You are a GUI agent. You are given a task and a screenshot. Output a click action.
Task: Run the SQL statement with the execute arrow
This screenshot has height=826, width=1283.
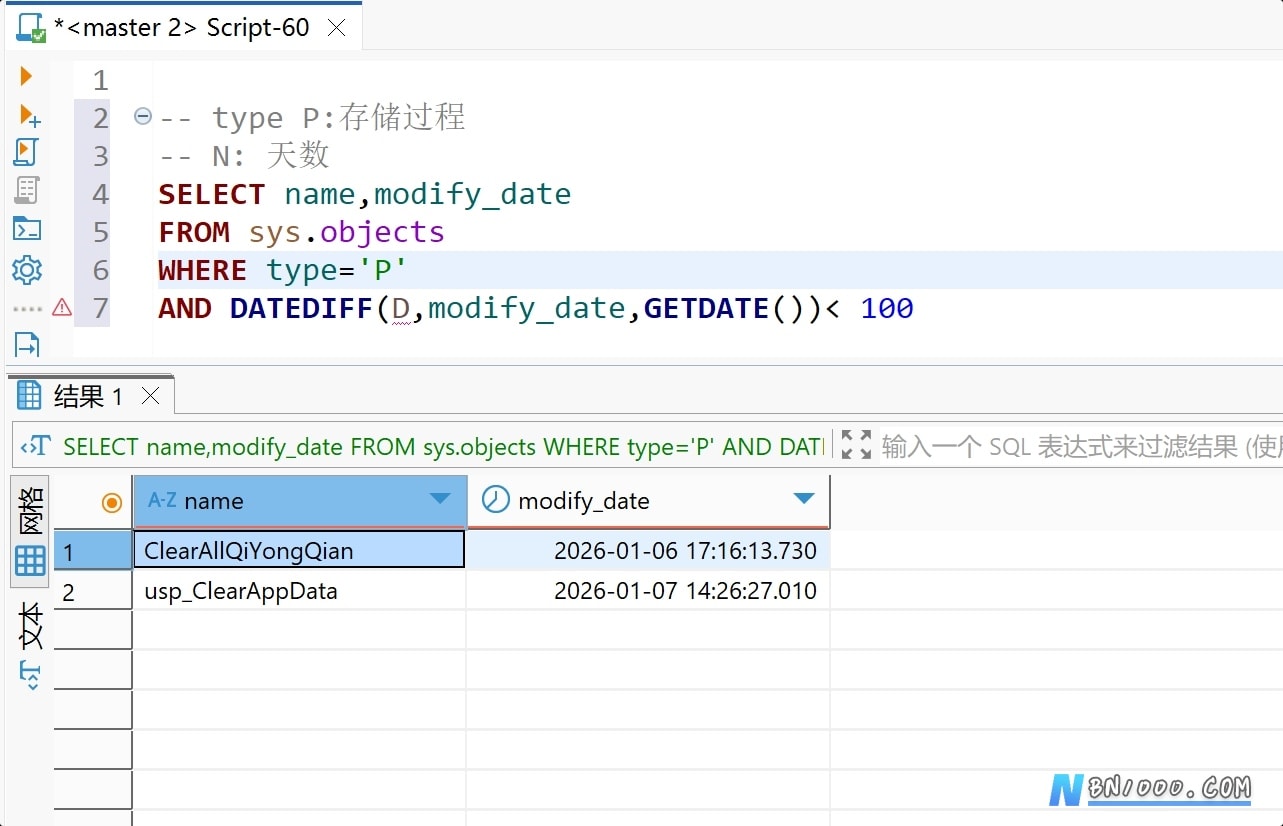tap(26, 76)
